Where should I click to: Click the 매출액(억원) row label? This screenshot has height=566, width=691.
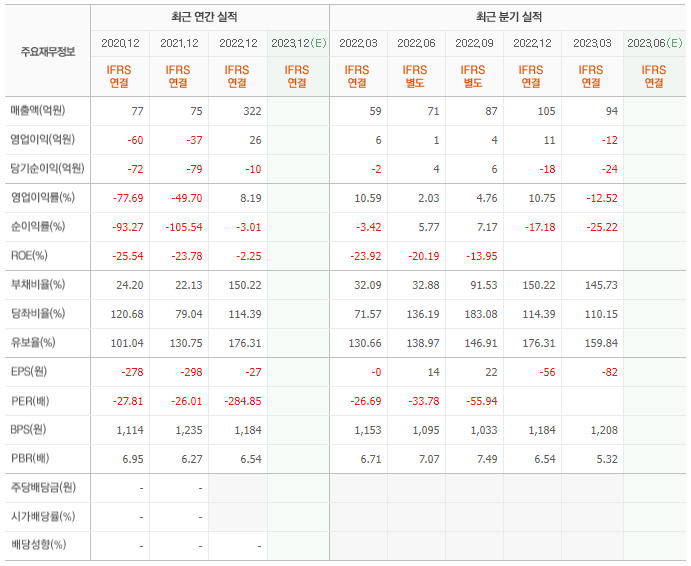coord(38,110)
